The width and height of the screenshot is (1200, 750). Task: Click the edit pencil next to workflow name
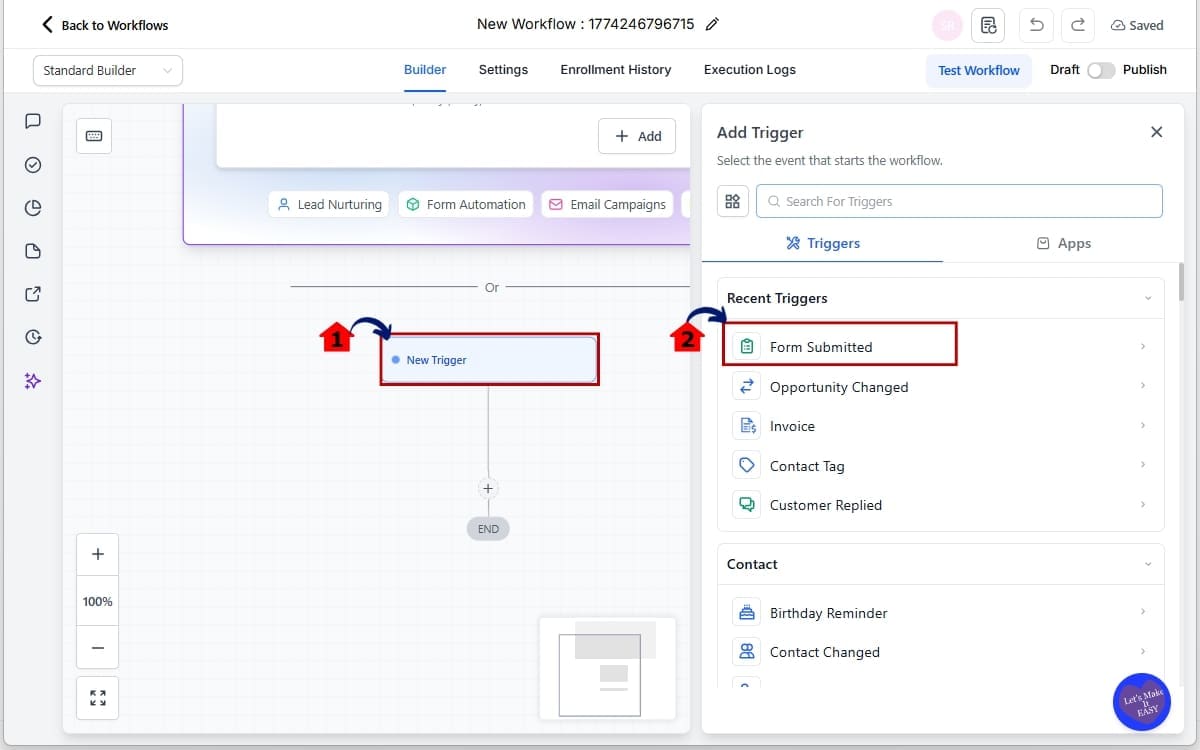point(712,23)
